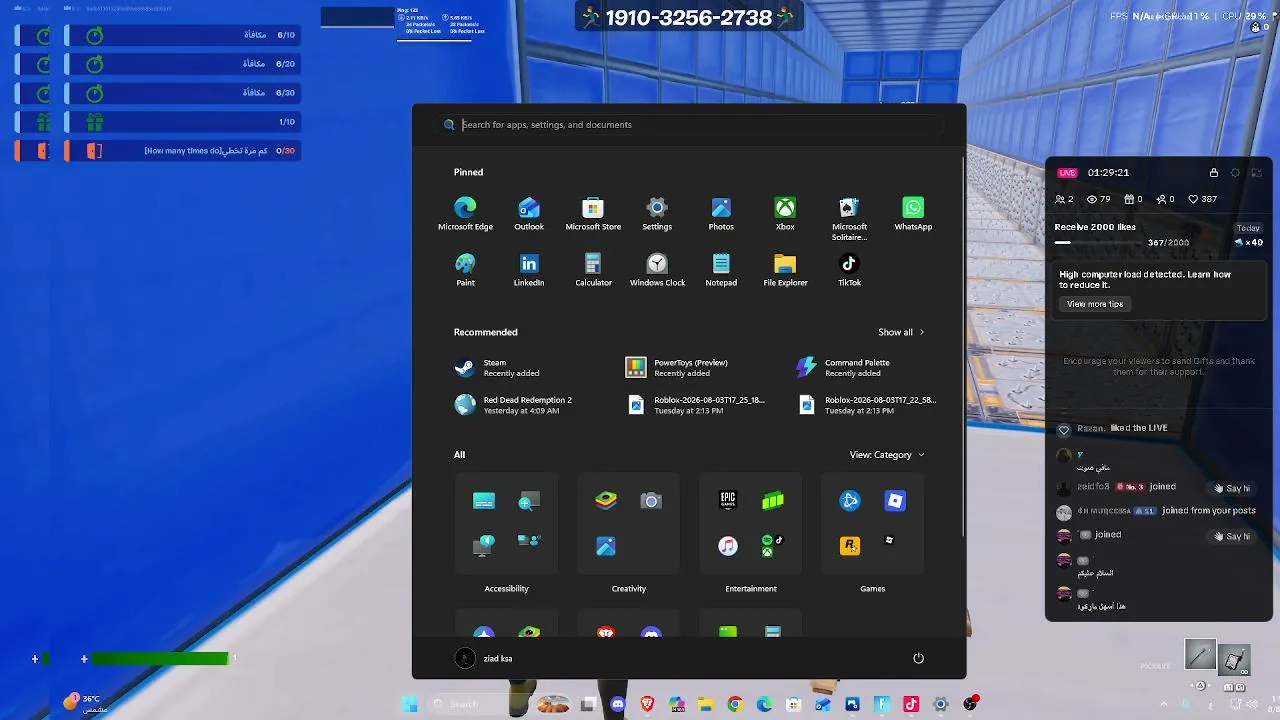Click the 'How many times do' quest row

[x=180, y=151]
